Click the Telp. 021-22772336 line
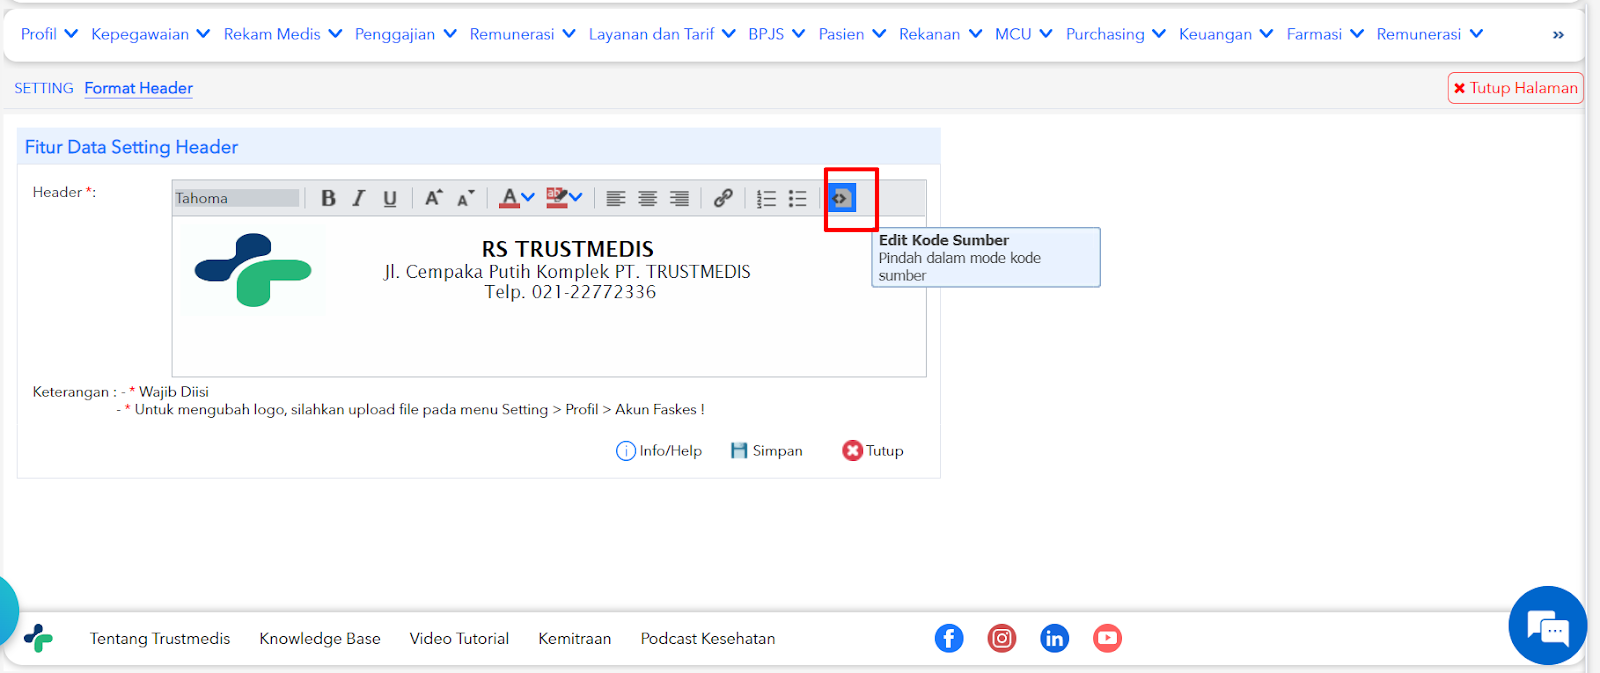 point(571,292)
